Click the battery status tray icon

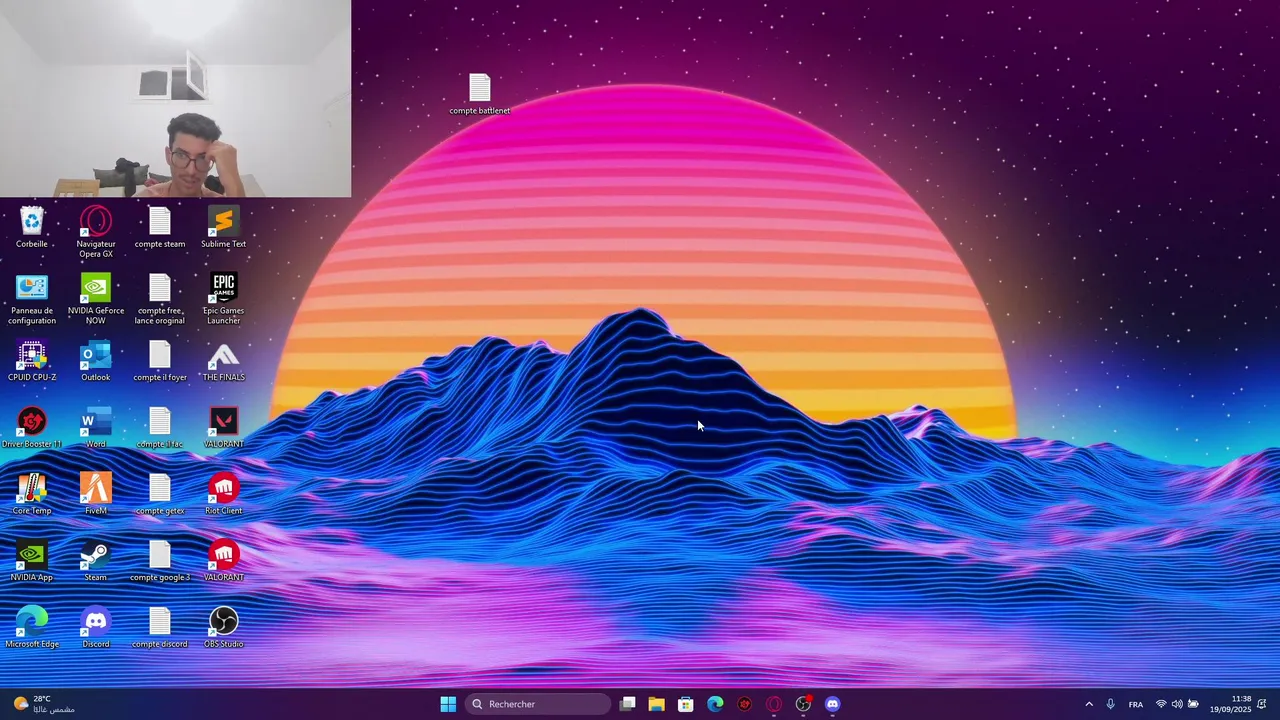coord(1193,704)
